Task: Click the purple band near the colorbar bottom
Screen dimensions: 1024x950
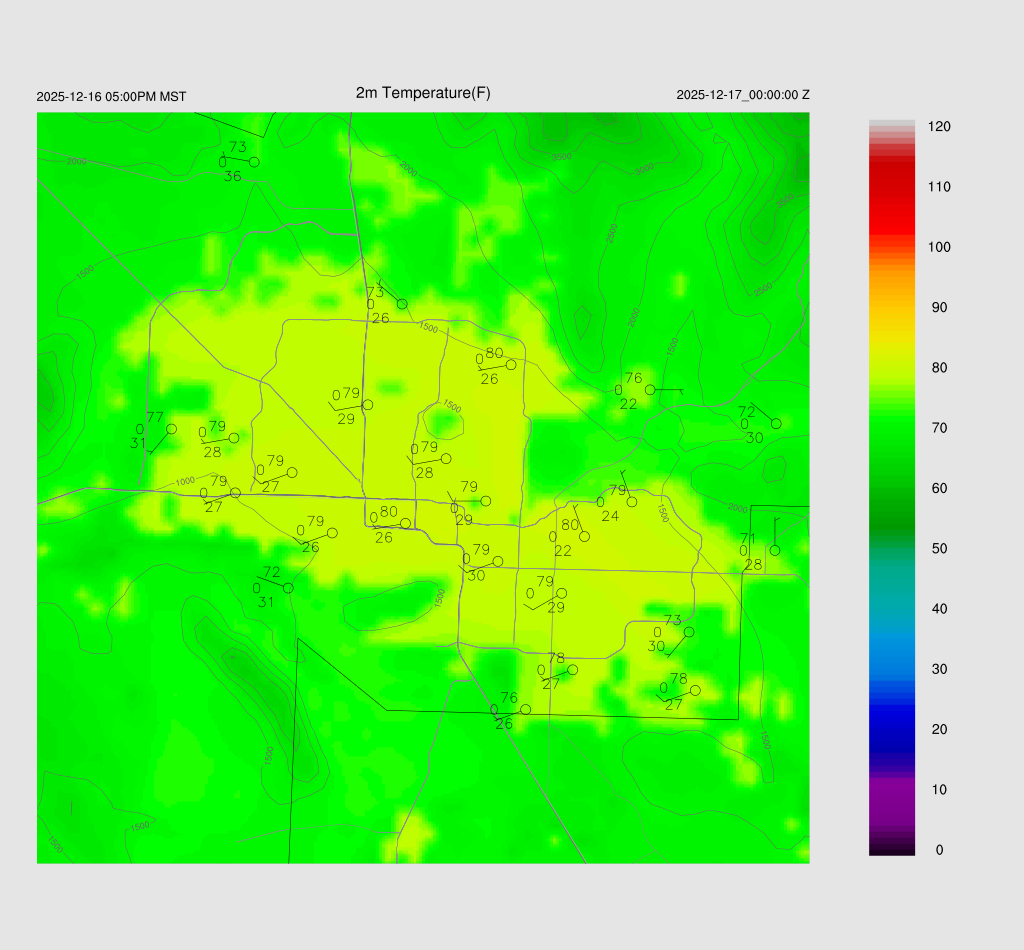Action: click(892, 800)
